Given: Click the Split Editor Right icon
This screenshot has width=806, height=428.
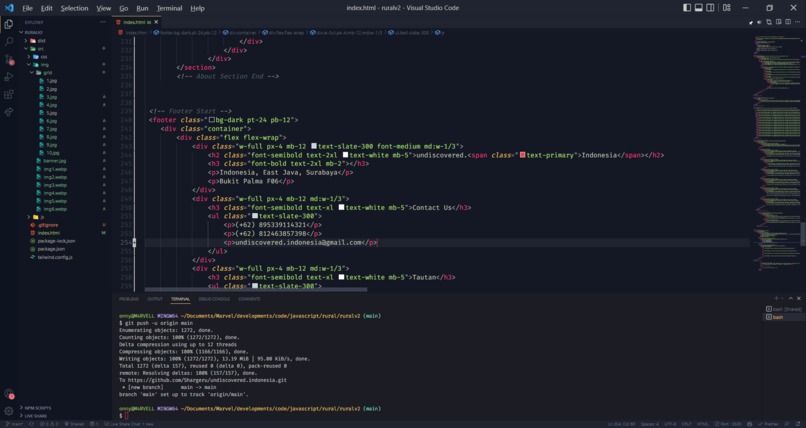Looking at the screenshot, I should click(x=788, y=22).
